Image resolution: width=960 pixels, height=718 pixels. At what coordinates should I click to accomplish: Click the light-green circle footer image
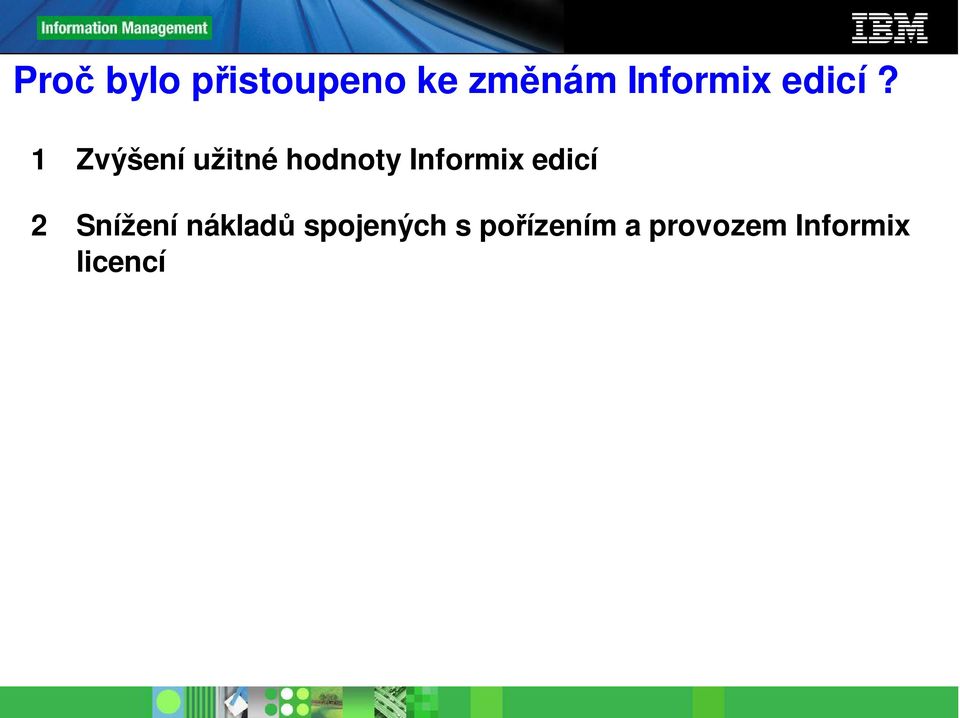(x=168, y=702)
